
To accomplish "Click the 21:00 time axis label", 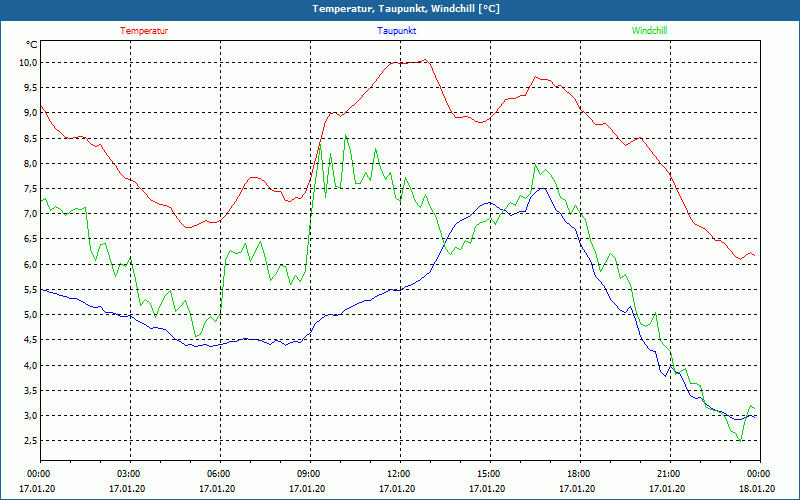I will pyautogui.click(x=670, y=473).
